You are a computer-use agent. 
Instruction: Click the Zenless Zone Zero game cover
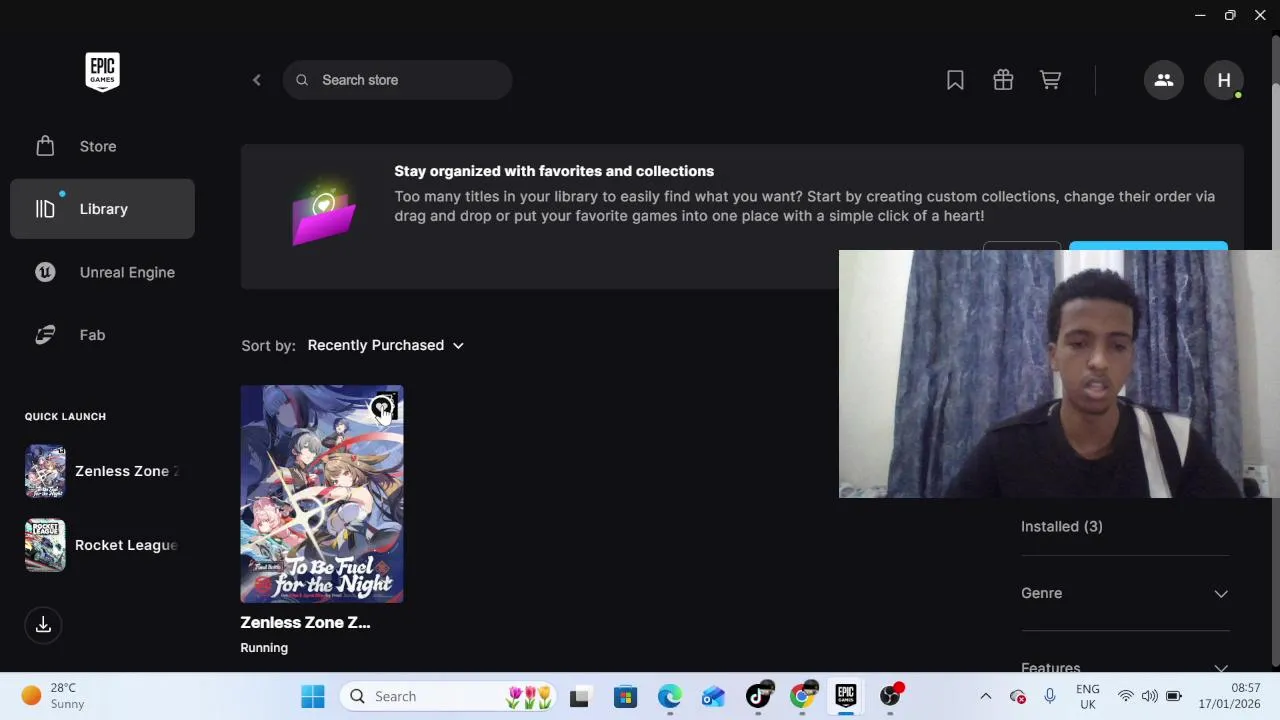(322, 494)
